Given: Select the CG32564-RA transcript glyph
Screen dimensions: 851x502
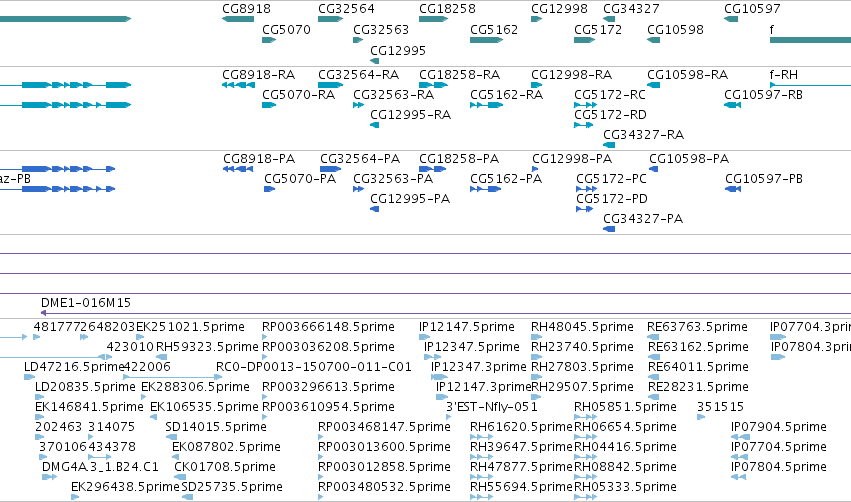Looking at the screenshot, I should point(331,85).
